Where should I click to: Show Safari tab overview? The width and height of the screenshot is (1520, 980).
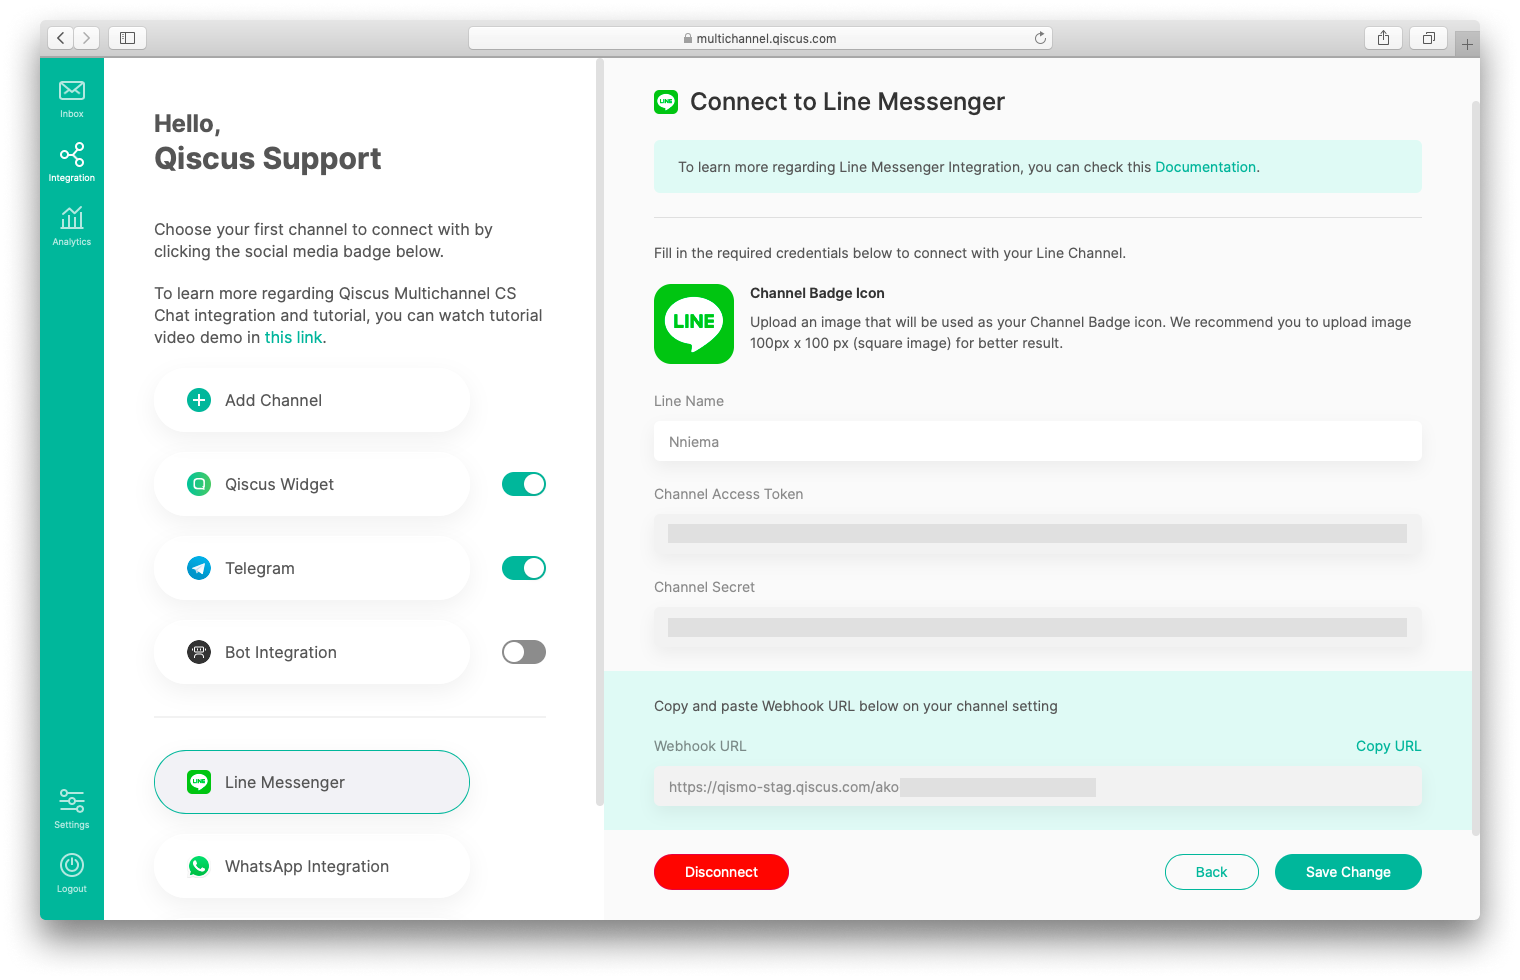click(1429, 38)
